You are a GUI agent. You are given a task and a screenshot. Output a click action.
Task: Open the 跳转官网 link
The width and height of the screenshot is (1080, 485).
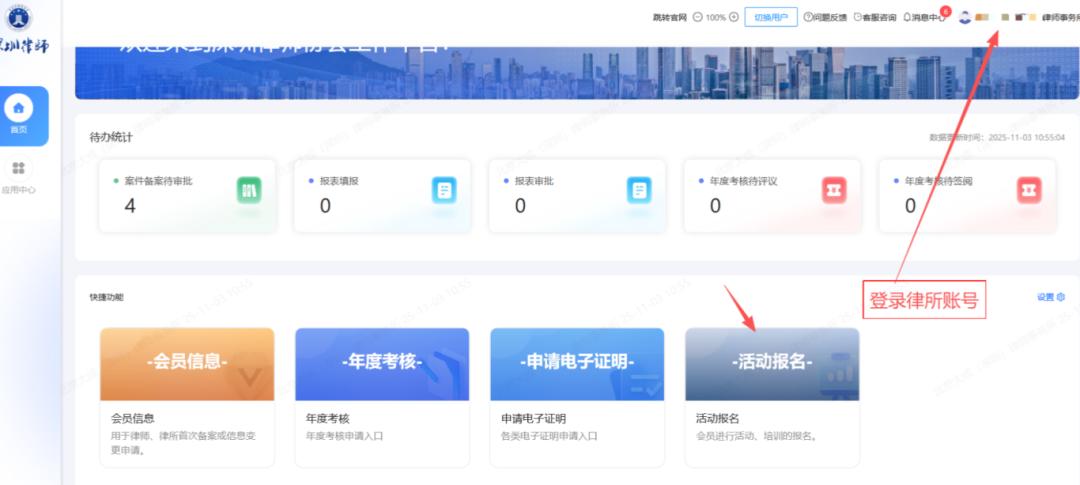pos(669,17)
